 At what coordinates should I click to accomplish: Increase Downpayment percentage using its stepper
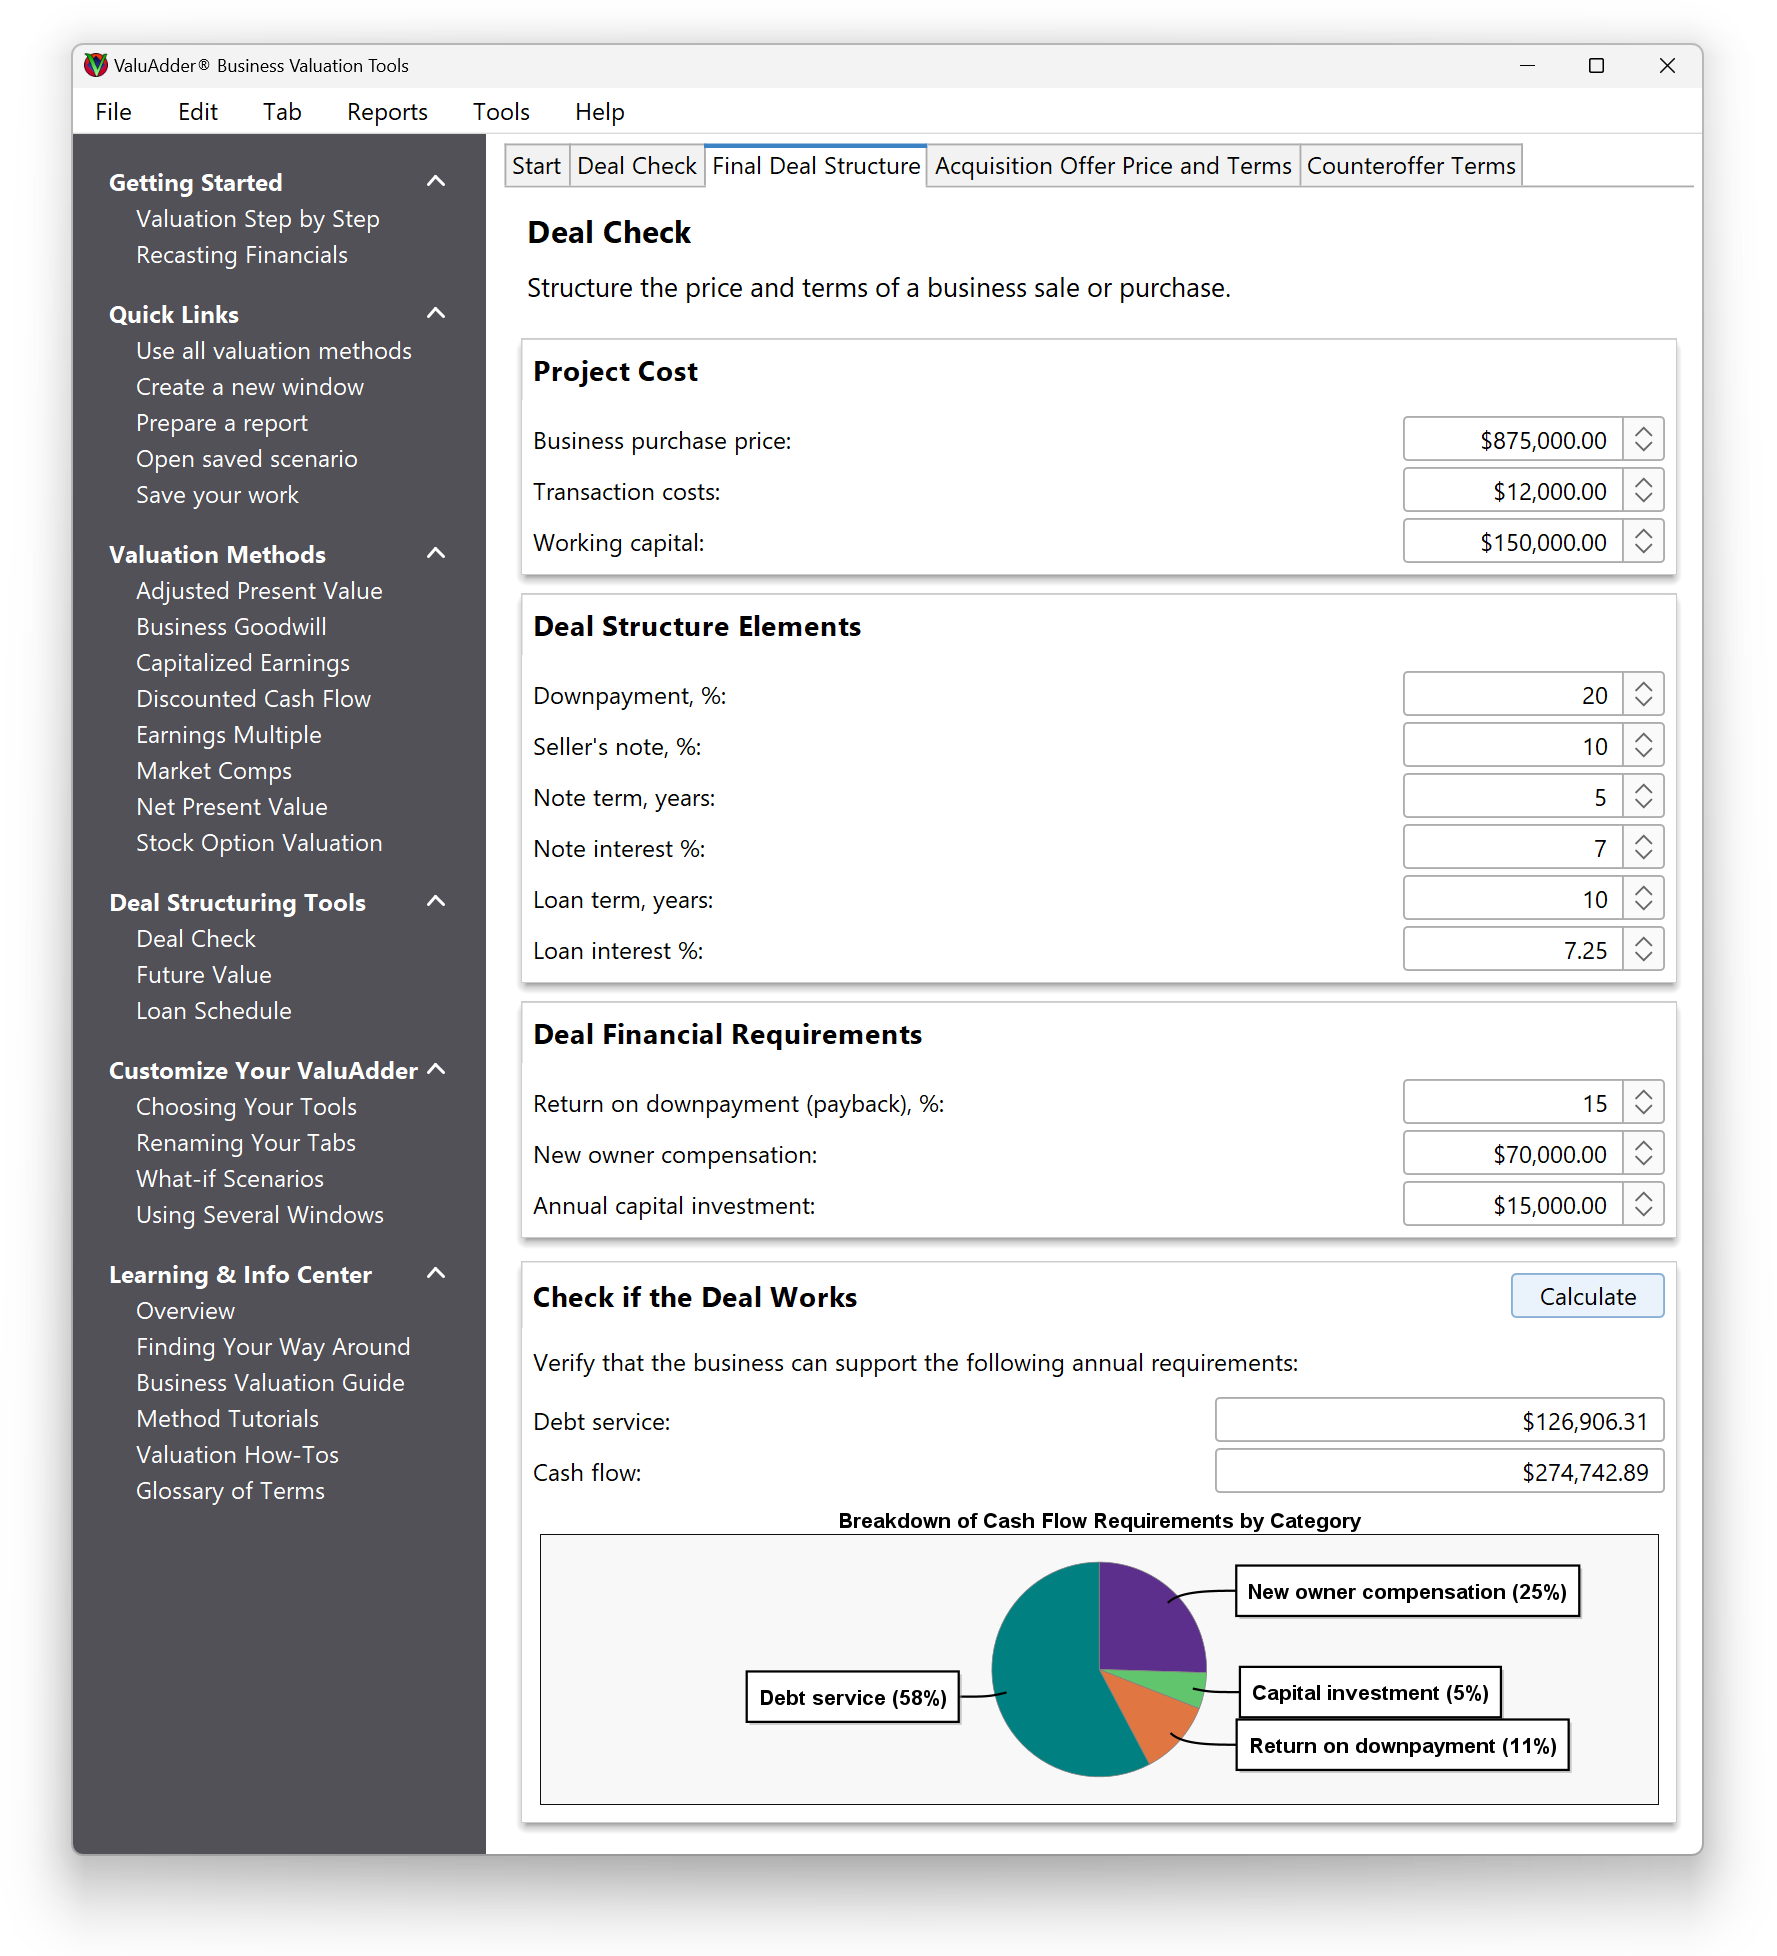point(1643,687)
